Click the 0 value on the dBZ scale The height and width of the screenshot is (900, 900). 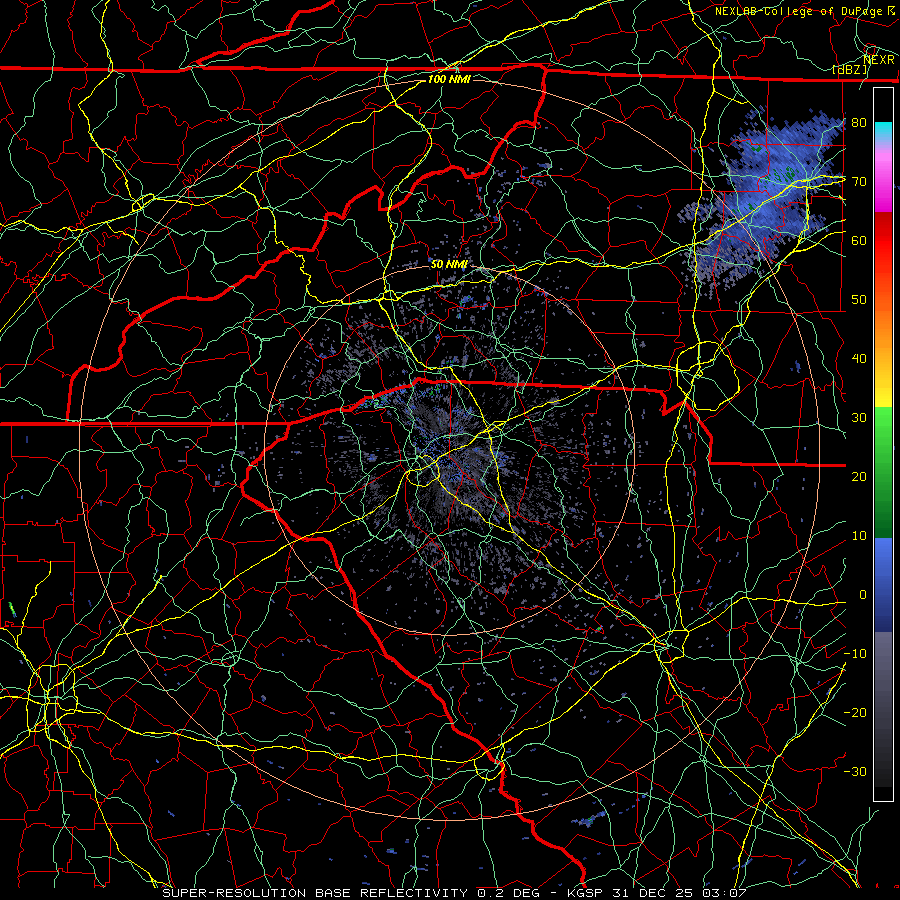pyautogui.click(x=862, y=595)
